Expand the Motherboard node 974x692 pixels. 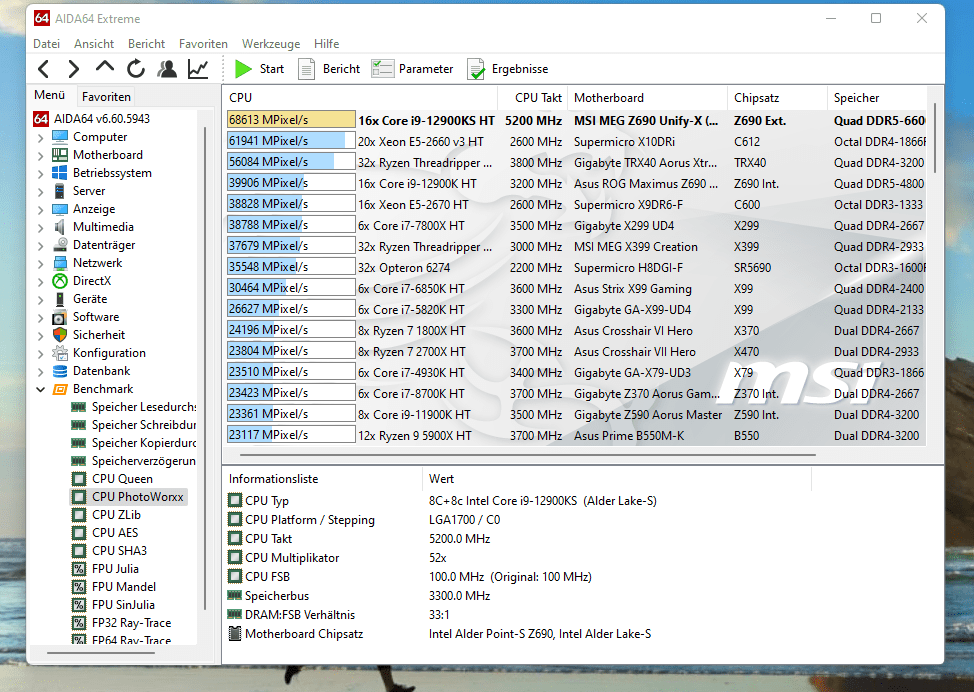tap(40, 155)
